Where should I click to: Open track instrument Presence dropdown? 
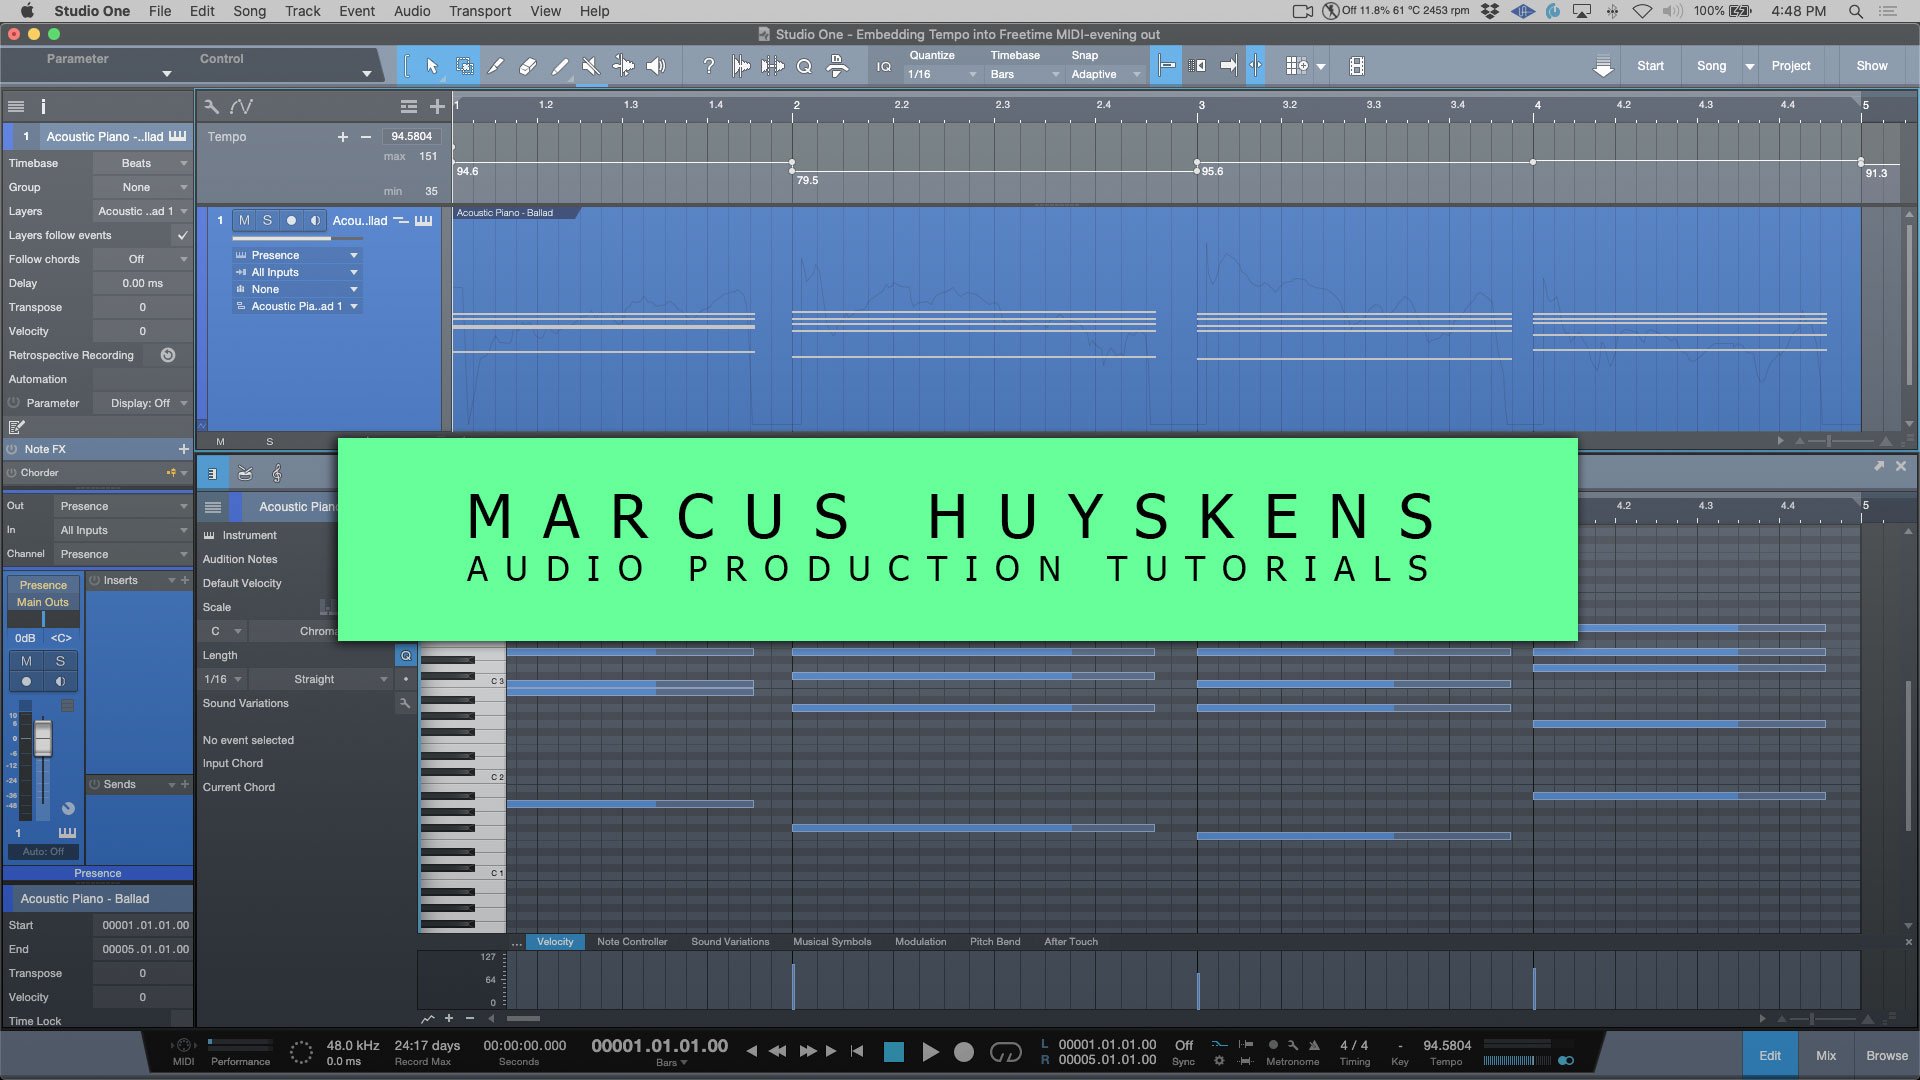coord(297,255)
